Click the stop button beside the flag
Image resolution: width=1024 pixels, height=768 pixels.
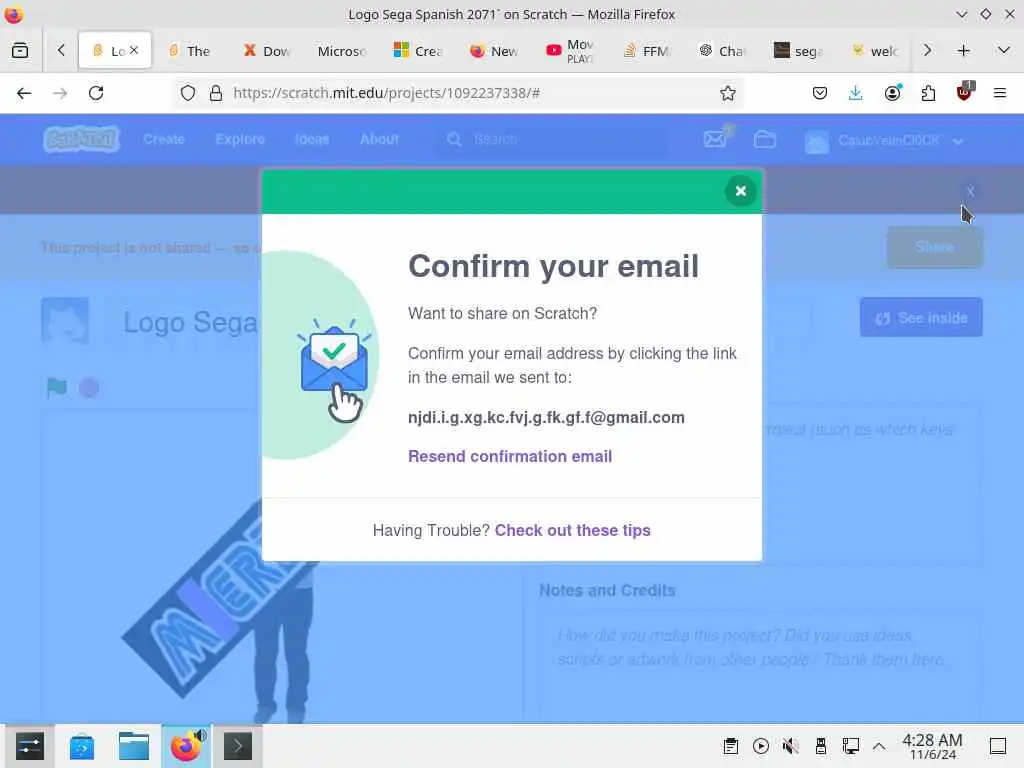tap(89, 388)
